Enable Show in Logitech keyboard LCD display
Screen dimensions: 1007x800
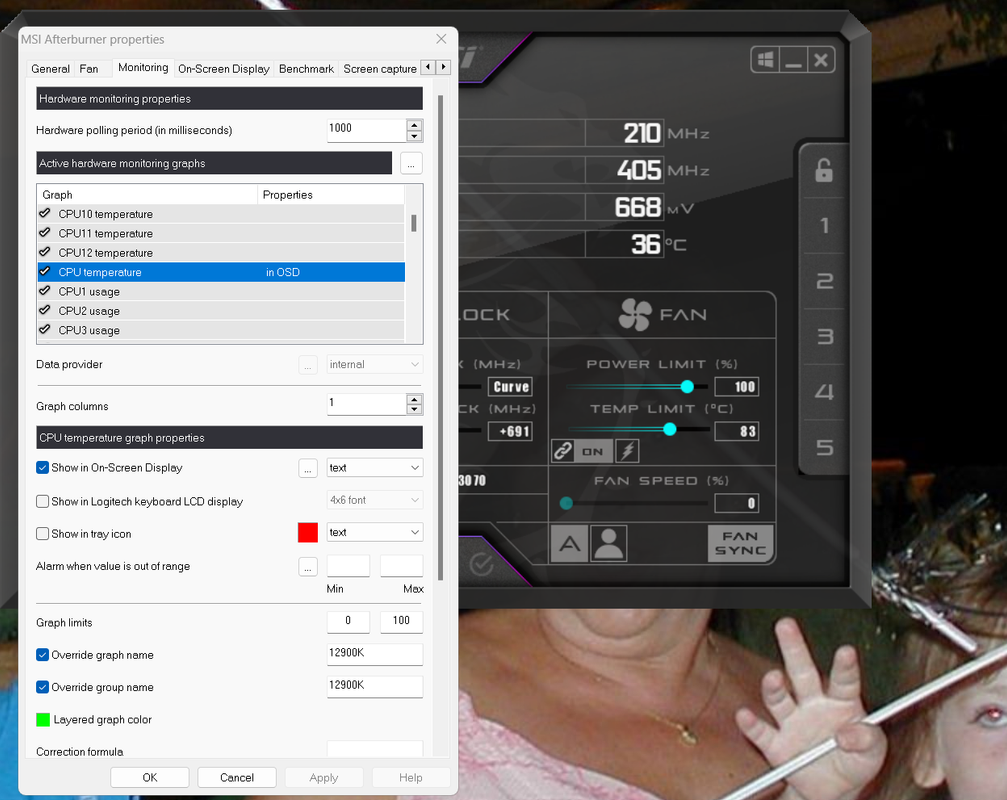coord(42,501)
